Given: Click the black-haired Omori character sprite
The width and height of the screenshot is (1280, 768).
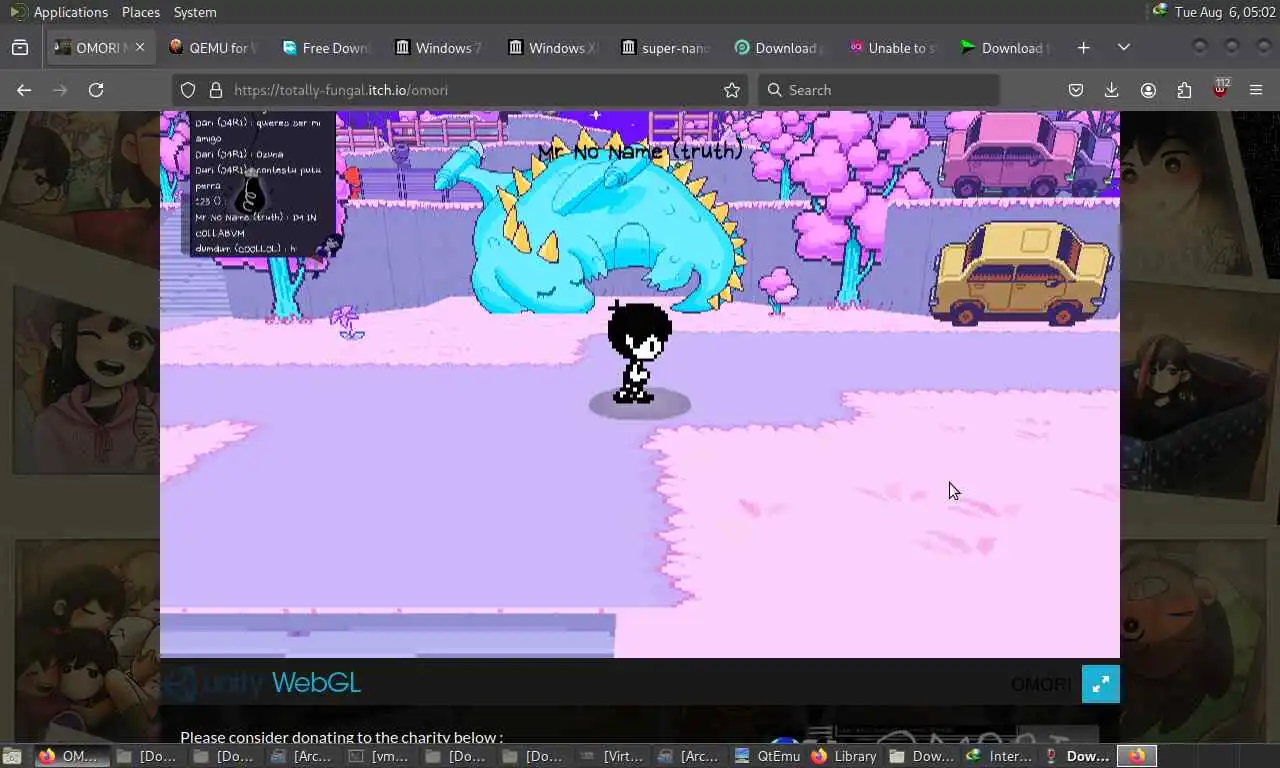Looking at the screenshot, I should click(638, 352).
